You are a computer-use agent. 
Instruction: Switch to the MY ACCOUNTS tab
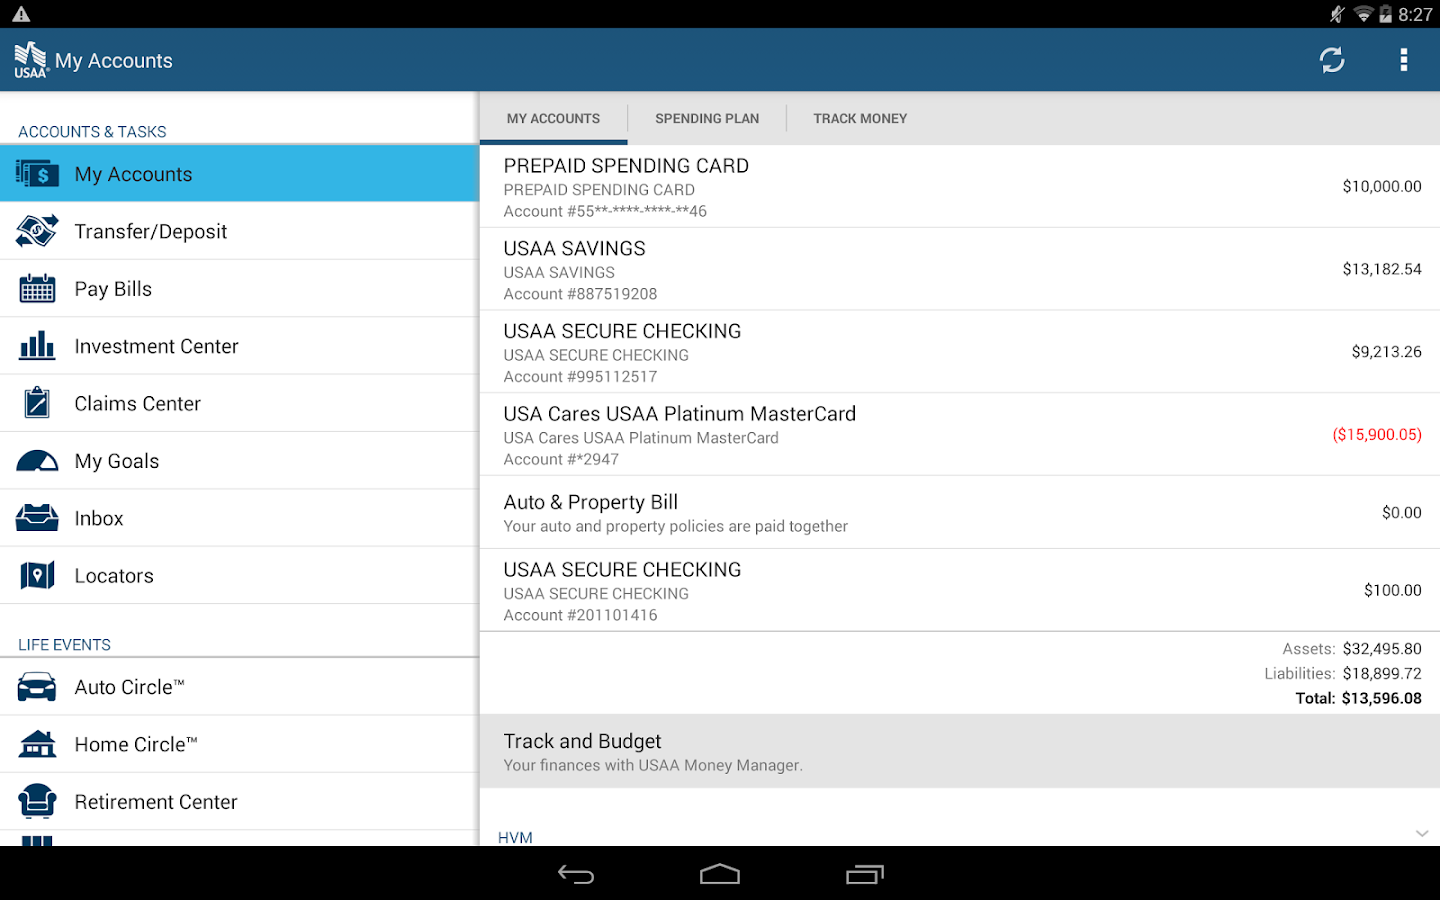click(x=553, y=118)
